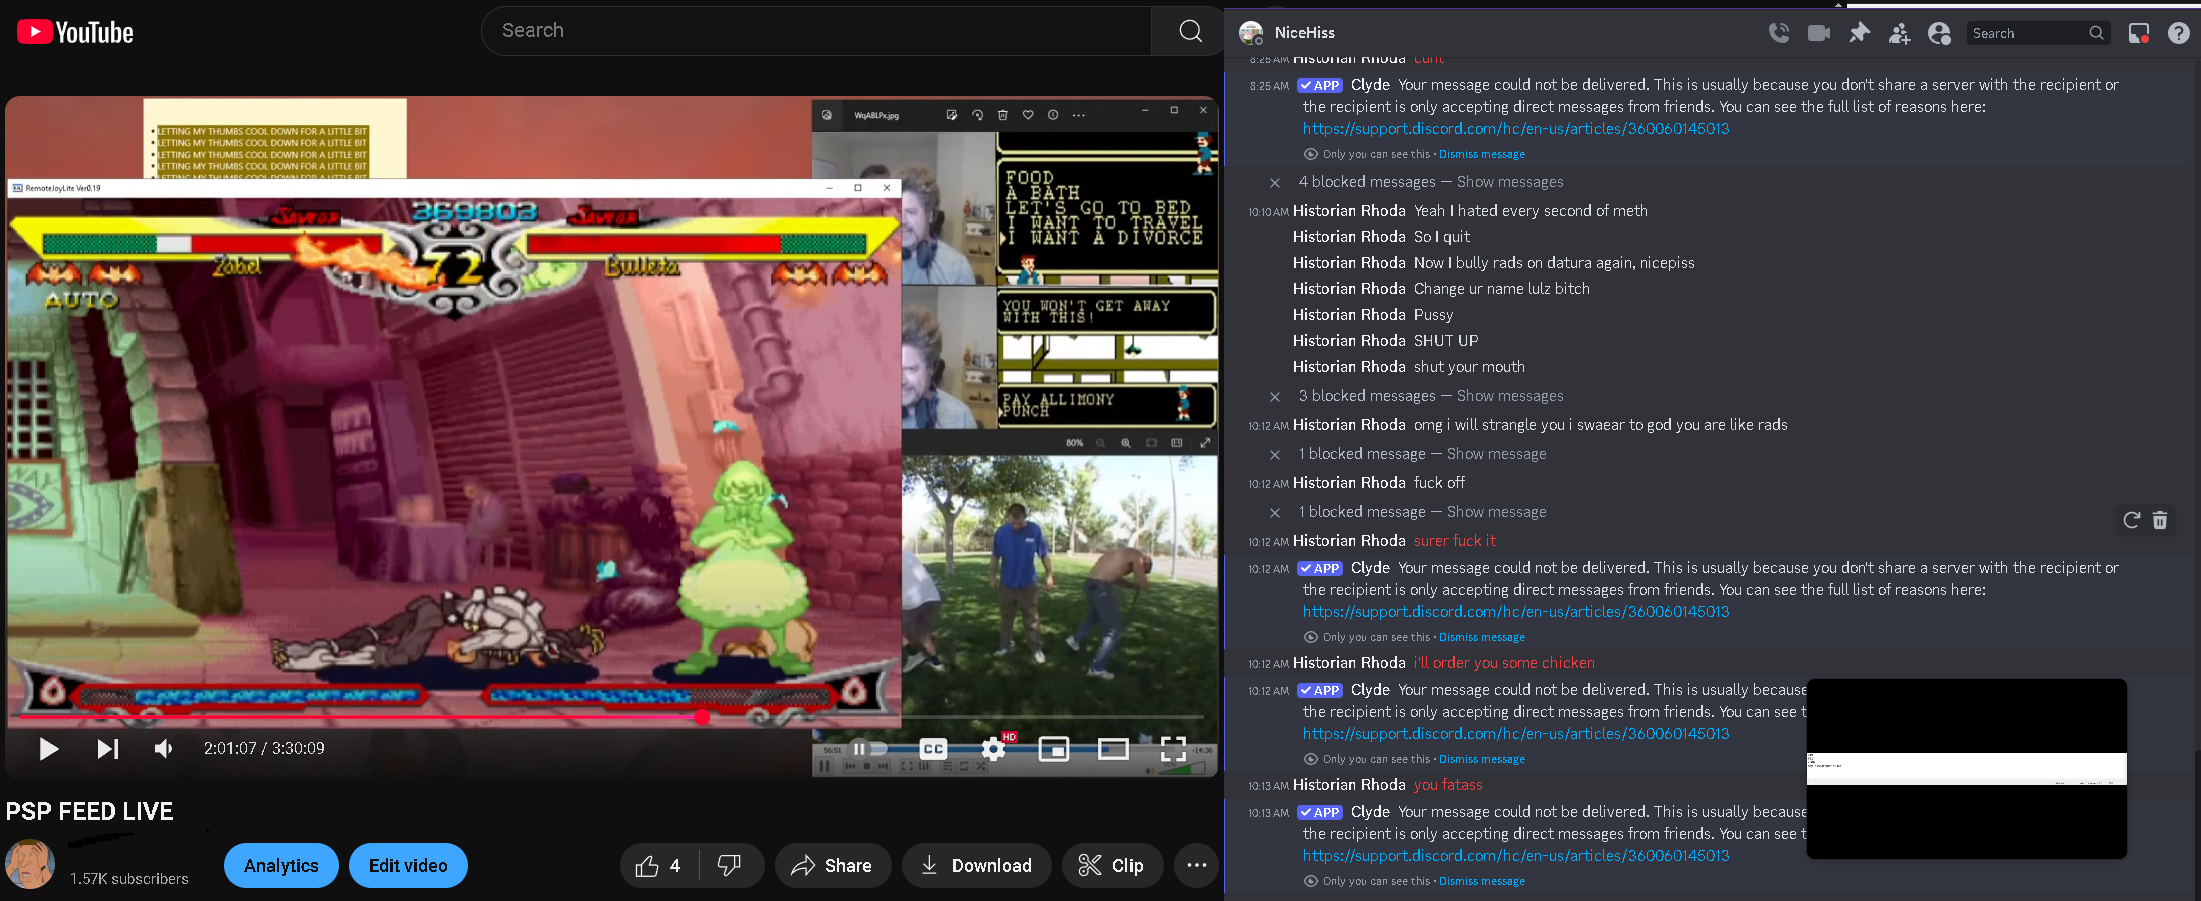Mute YouTube player volume
This screenshot has width=2201, height=901.
pyautogui.click(x=164, y=748)
